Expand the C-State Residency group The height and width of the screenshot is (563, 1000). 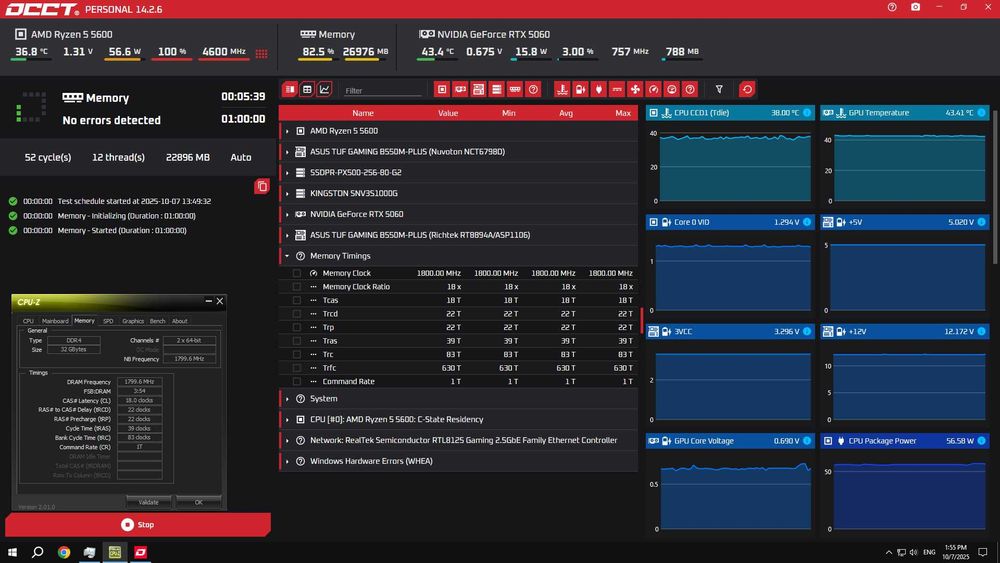click(287, 420)
